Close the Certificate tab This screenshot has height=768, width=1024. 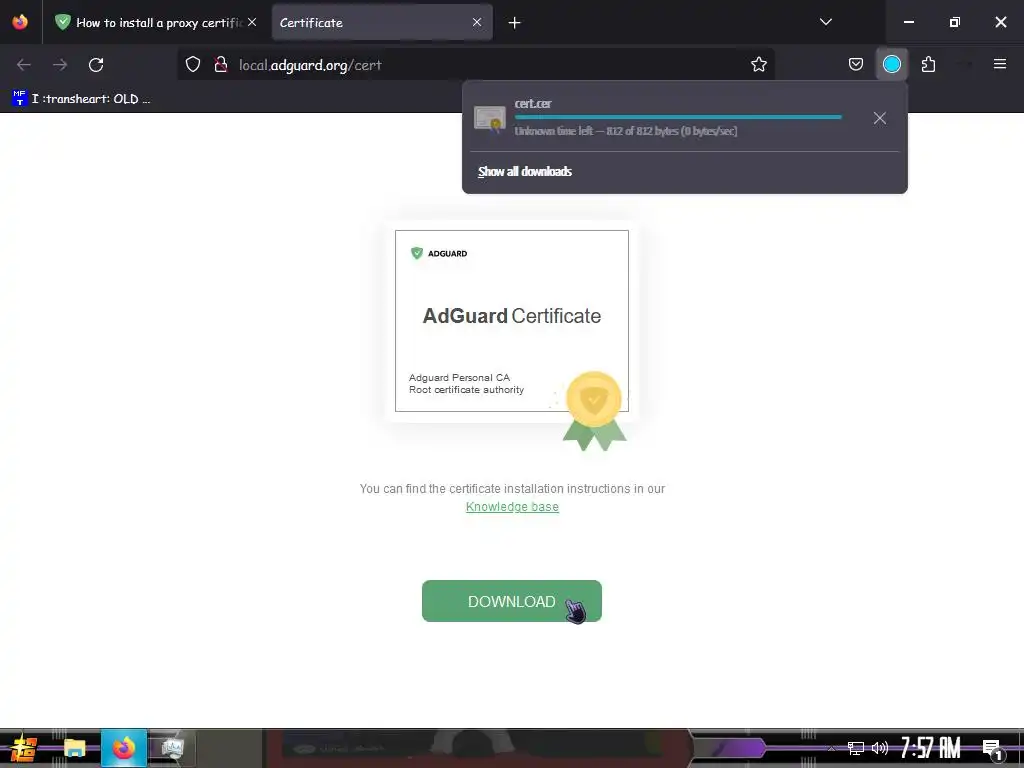[x=477, y=22]
